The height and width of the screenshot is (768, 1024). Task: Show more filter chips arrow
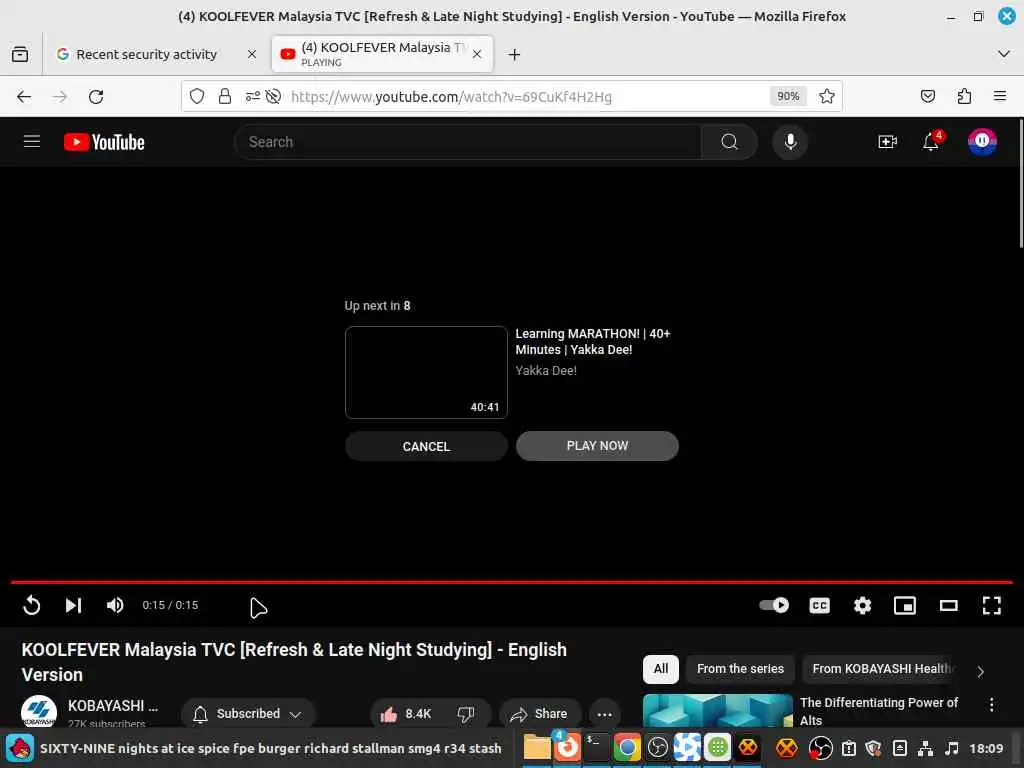(980, 671)
